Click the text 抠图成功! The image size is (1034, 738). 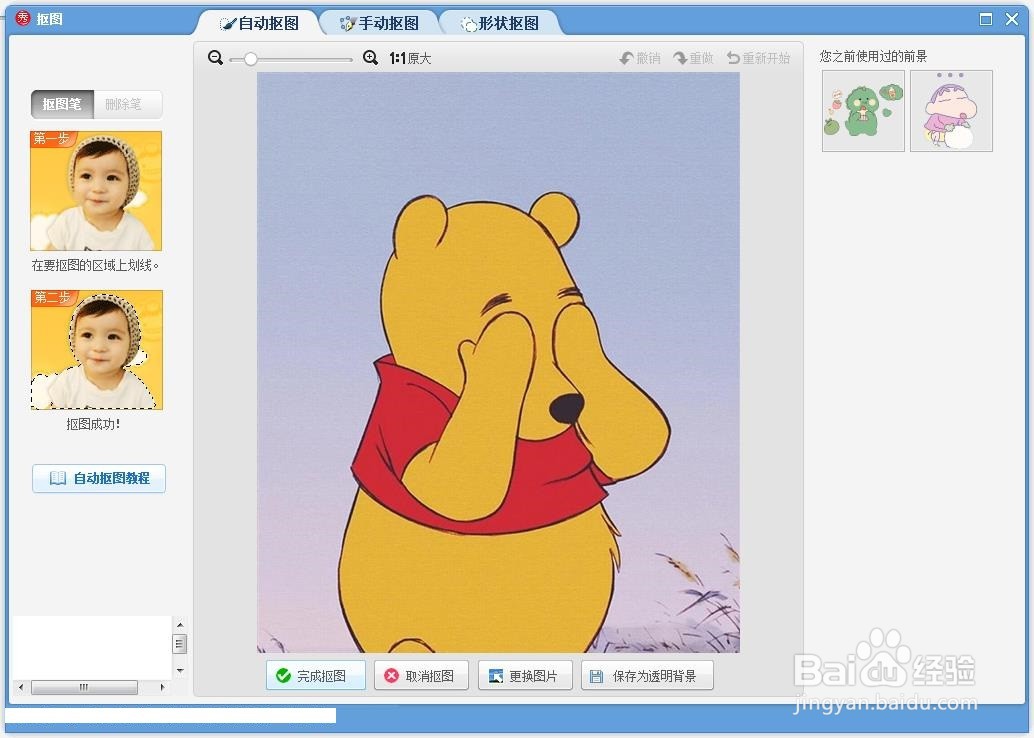pos(93,424)
